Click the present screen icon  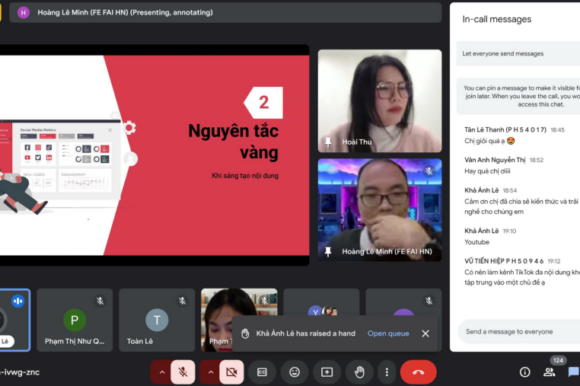tap(327, 372)
